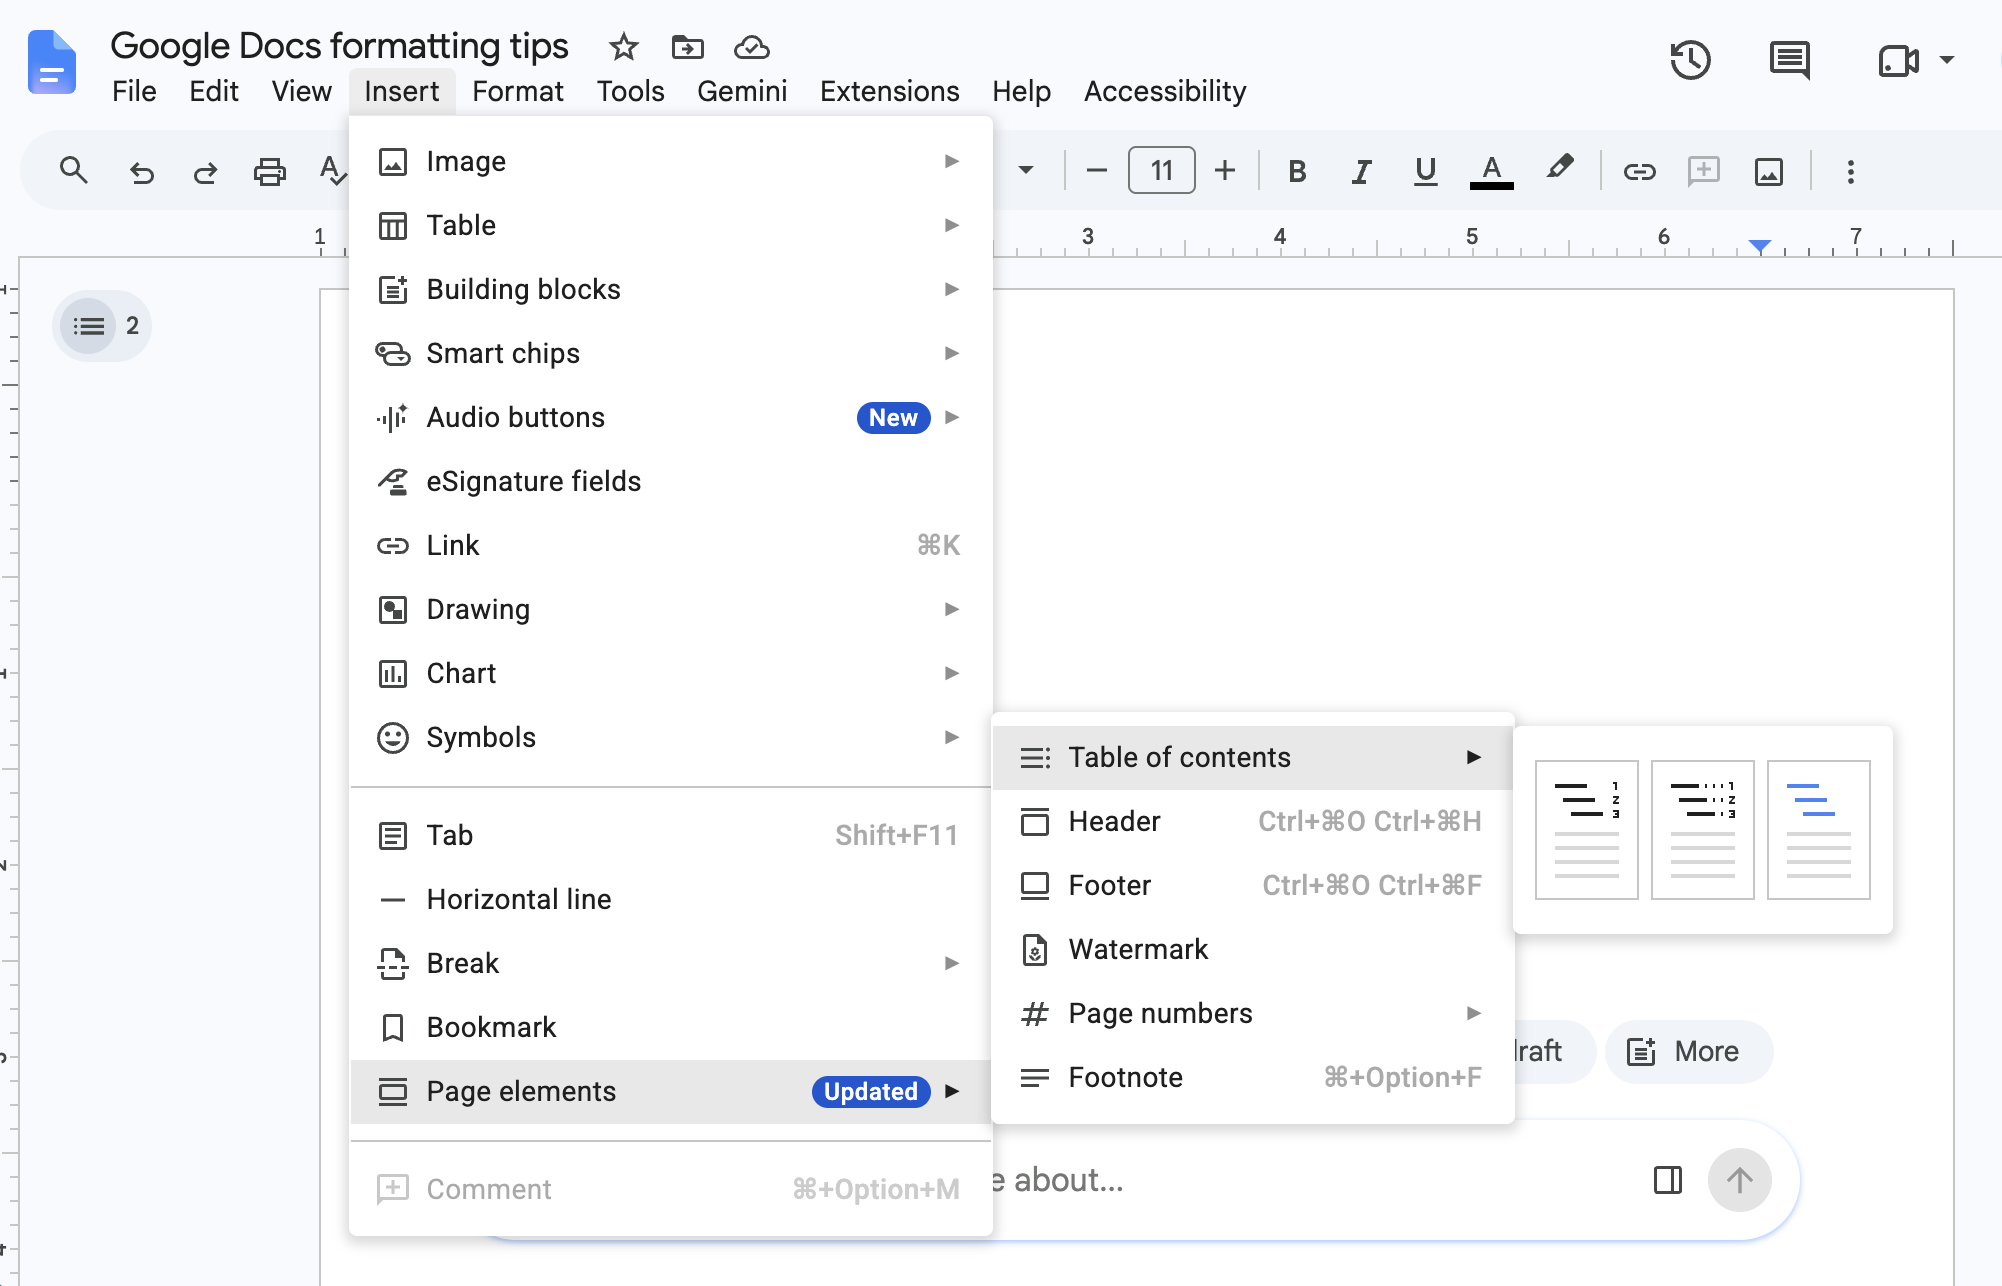Expand the font dropdown arrow in toolbar
This screenshot has width=2002, height=1286.
[1025, 171]
